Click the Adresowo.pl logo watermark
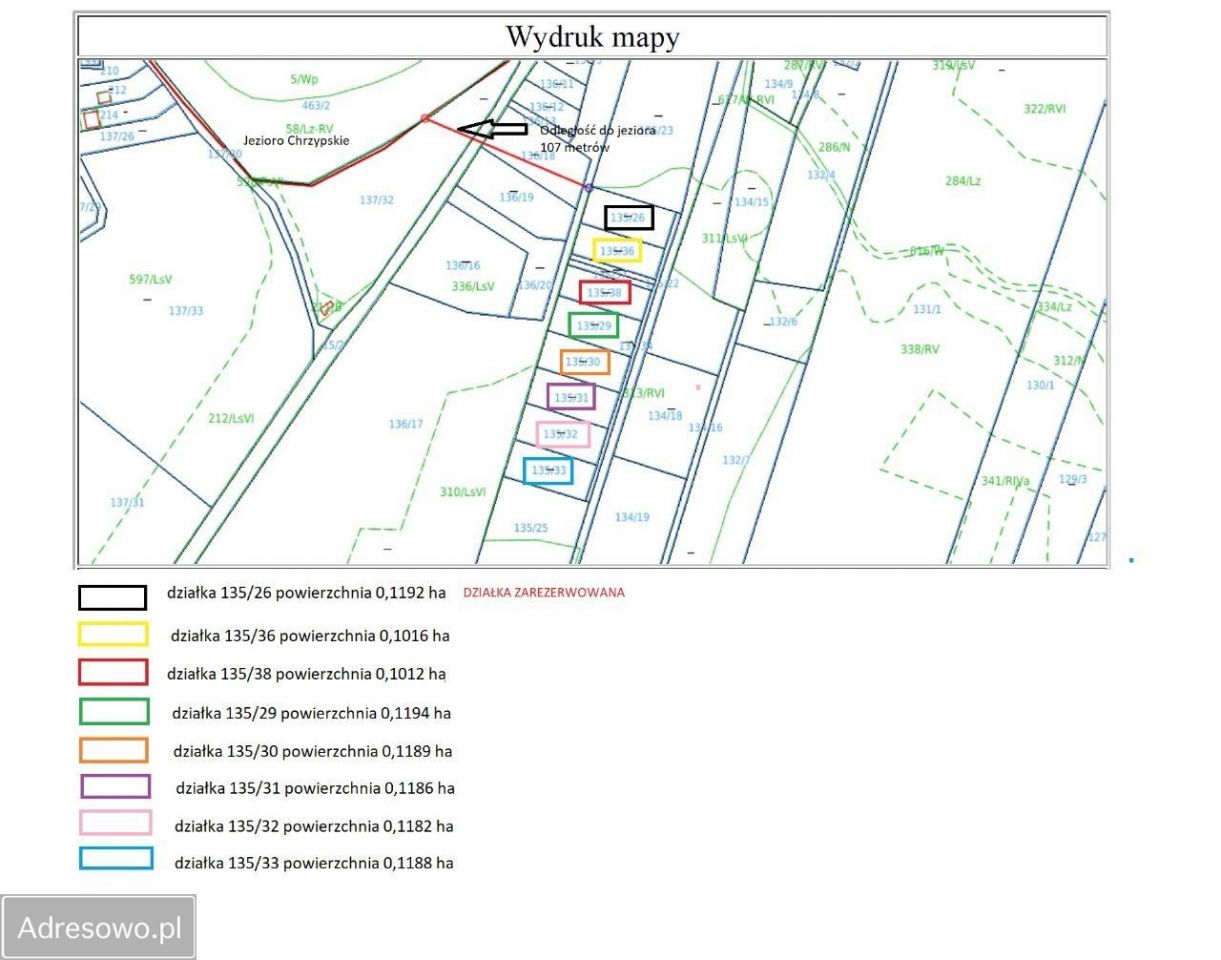The height and width of the screenshot is (960, 1221). click(x=99, y=927)
